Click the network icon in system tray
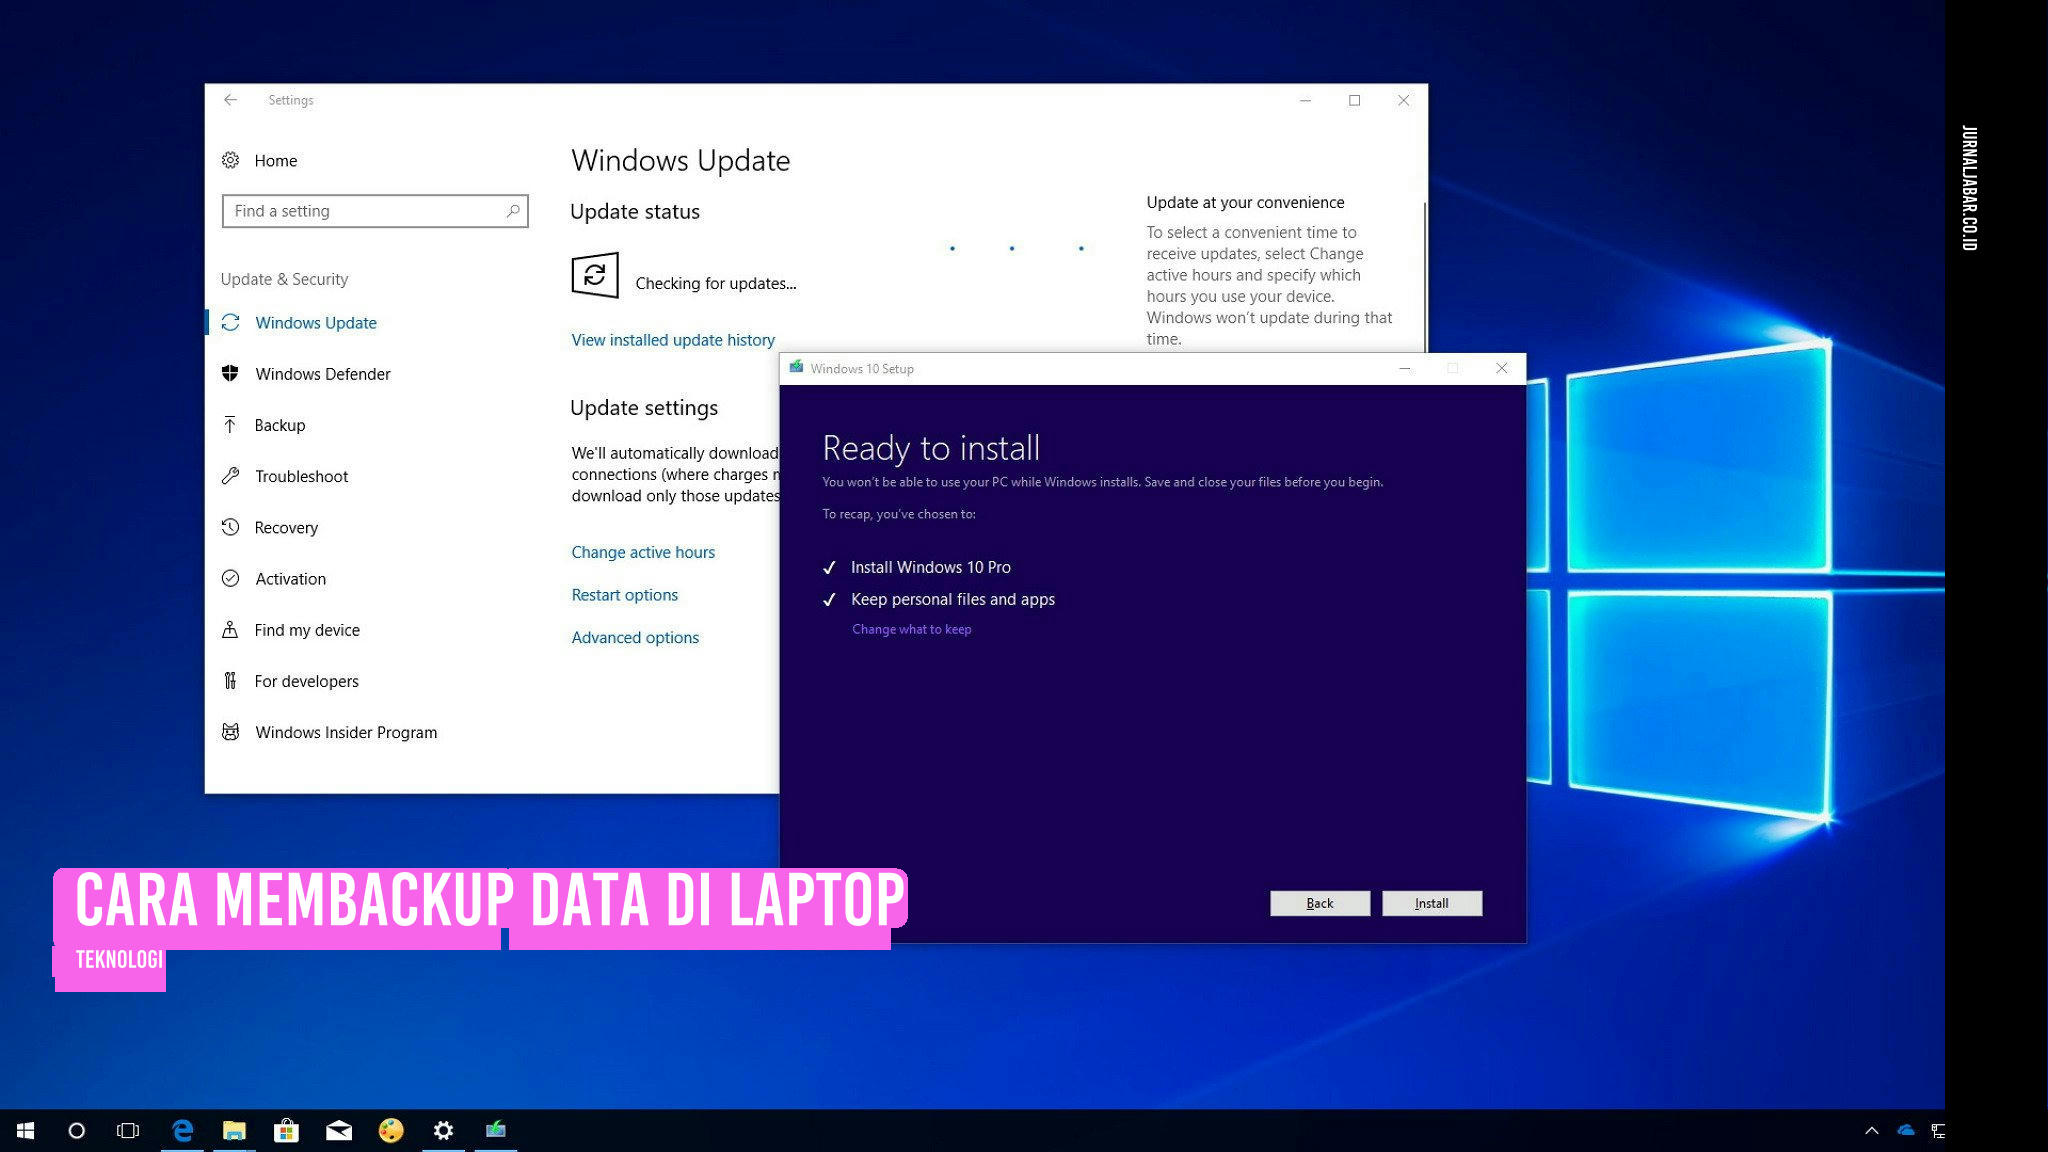 click(x=1938, y=1130)
